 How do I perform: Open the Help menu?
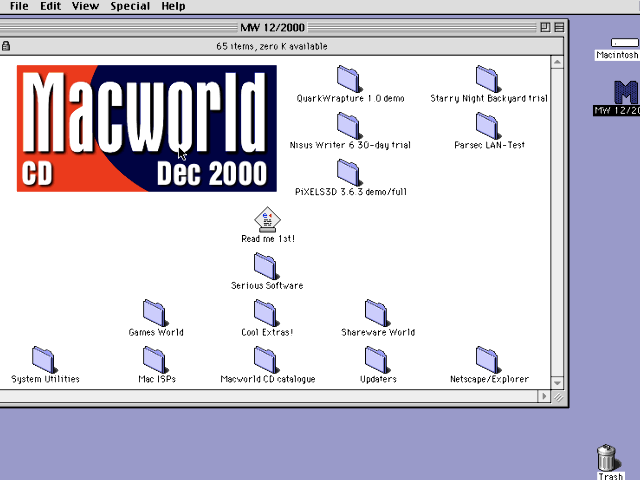coord(173,6)
